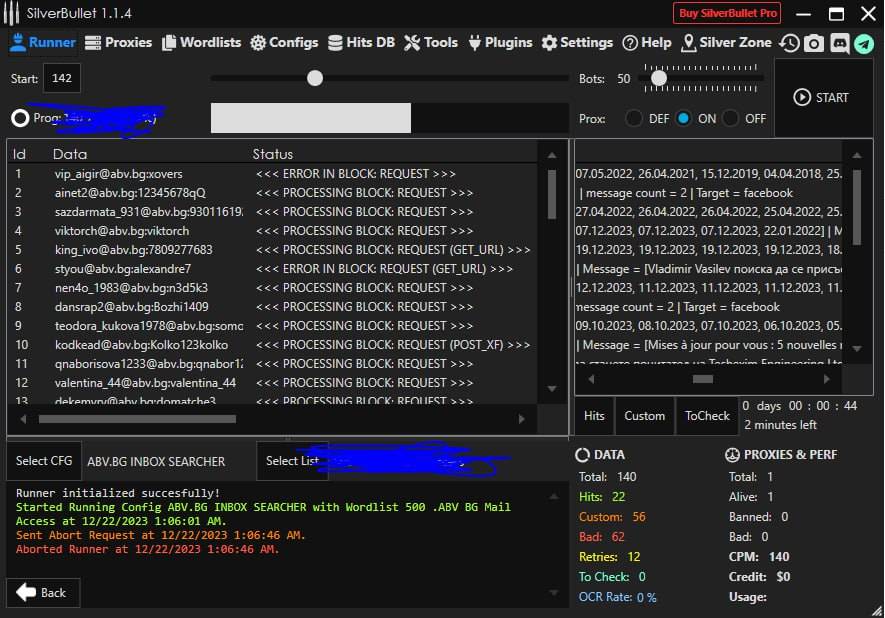This screenshot has width=885, height=618.
Task: Select the DEF proxy radio button
Action: 634,118
